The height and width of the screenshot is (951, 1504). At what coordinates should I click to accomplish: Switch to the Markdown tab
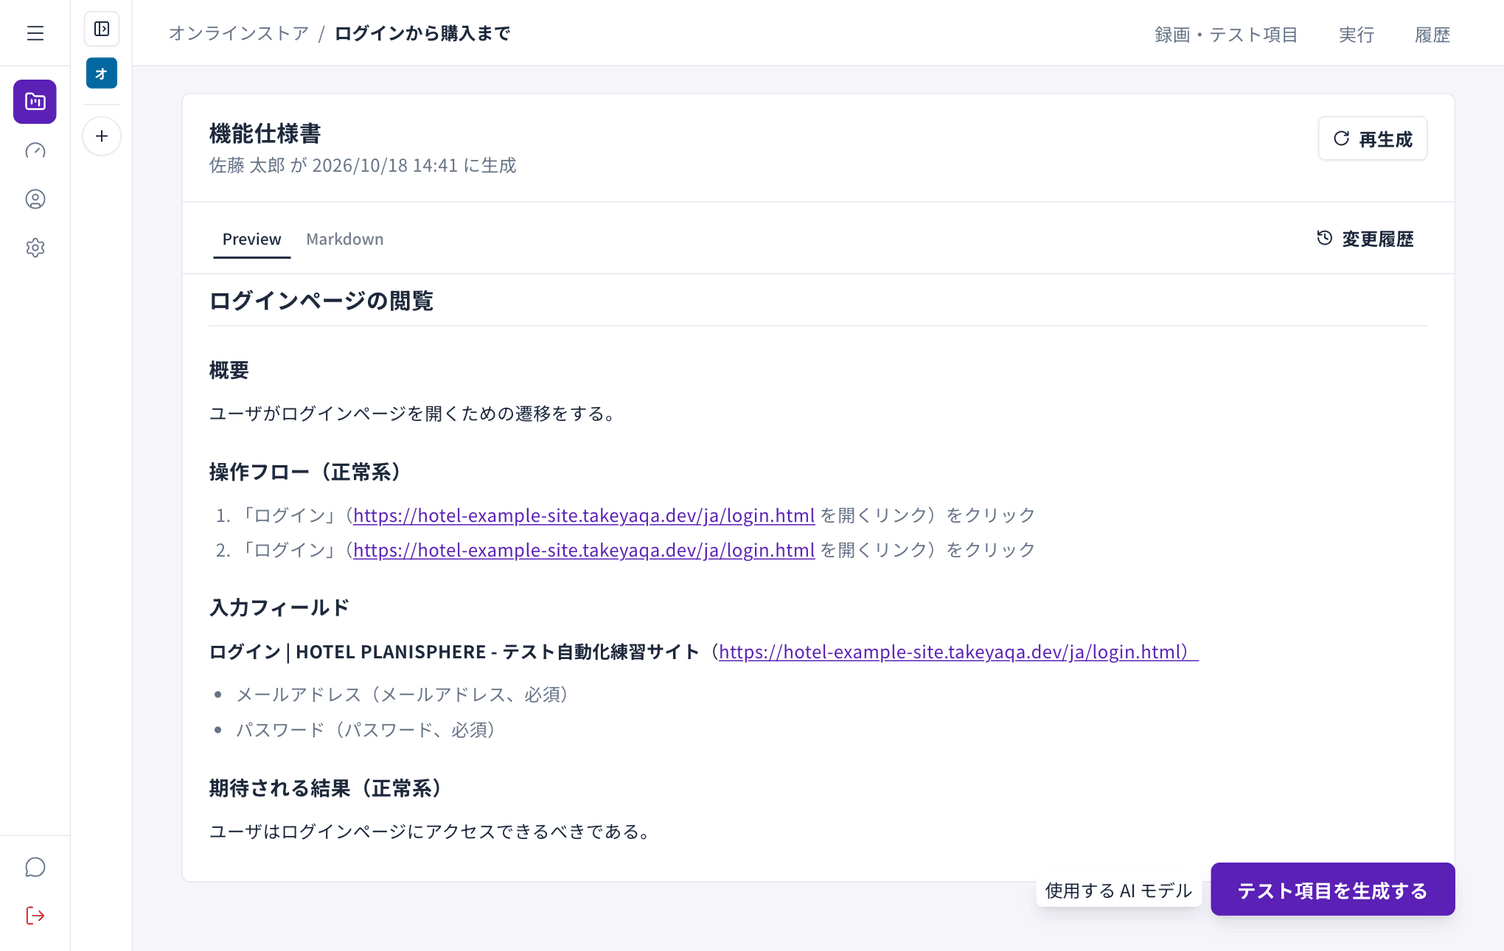click(x=345, y=239)
